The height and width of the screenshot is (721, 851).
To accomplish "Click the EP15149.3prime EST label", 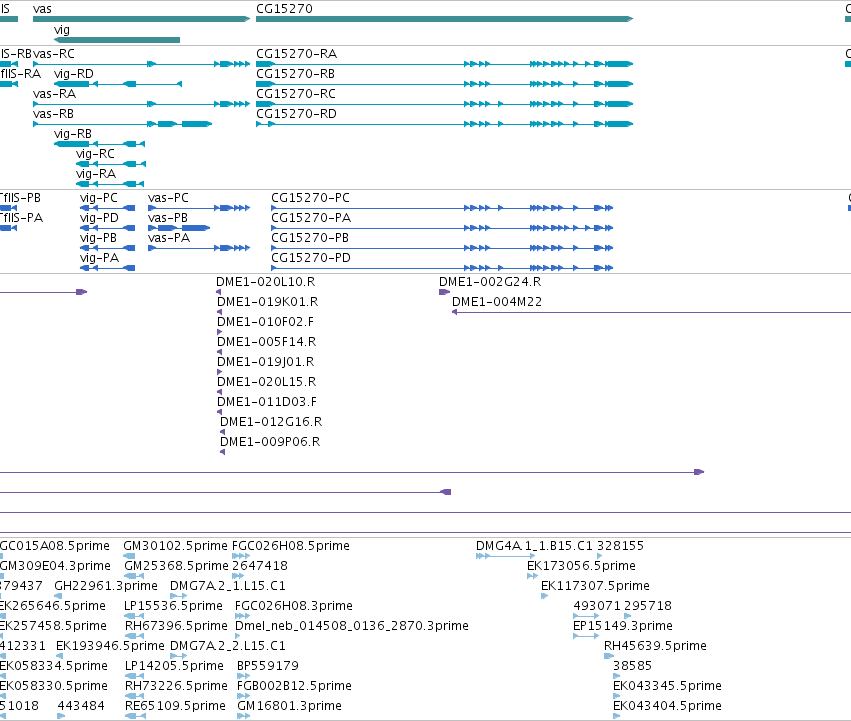I will coord(623,627).
